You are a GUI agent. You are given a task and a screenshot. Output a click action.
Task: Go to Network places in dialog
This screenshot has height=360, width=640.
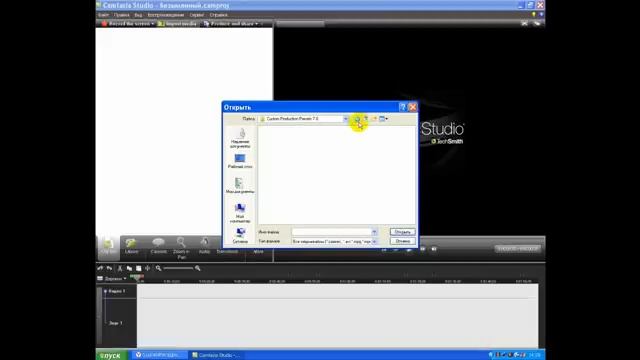pos(240,236)
